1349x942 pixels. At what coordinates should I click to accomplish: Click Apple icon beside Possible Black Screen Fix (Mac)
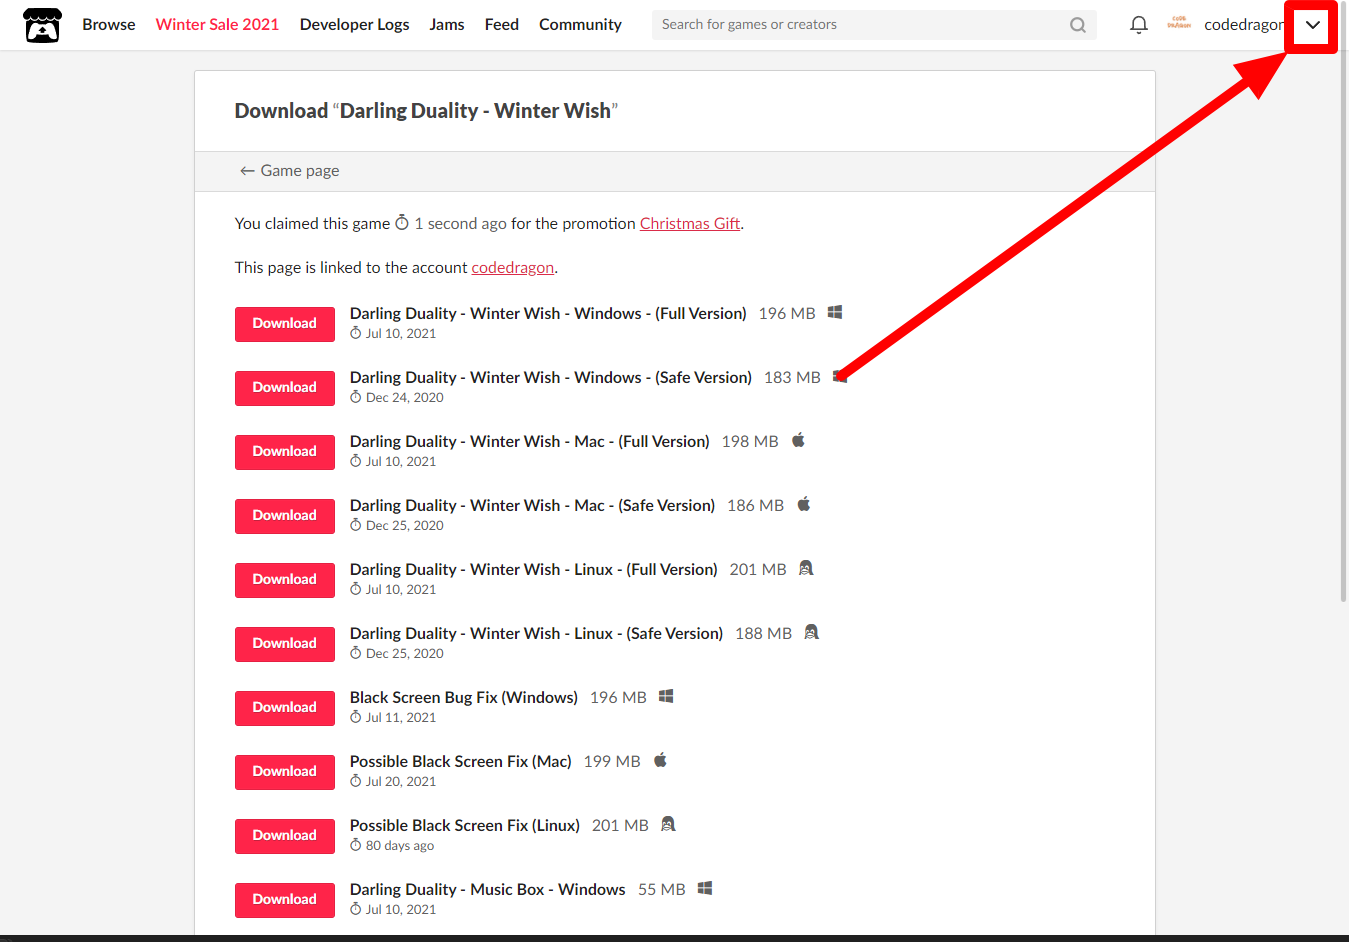click(660, 760)
